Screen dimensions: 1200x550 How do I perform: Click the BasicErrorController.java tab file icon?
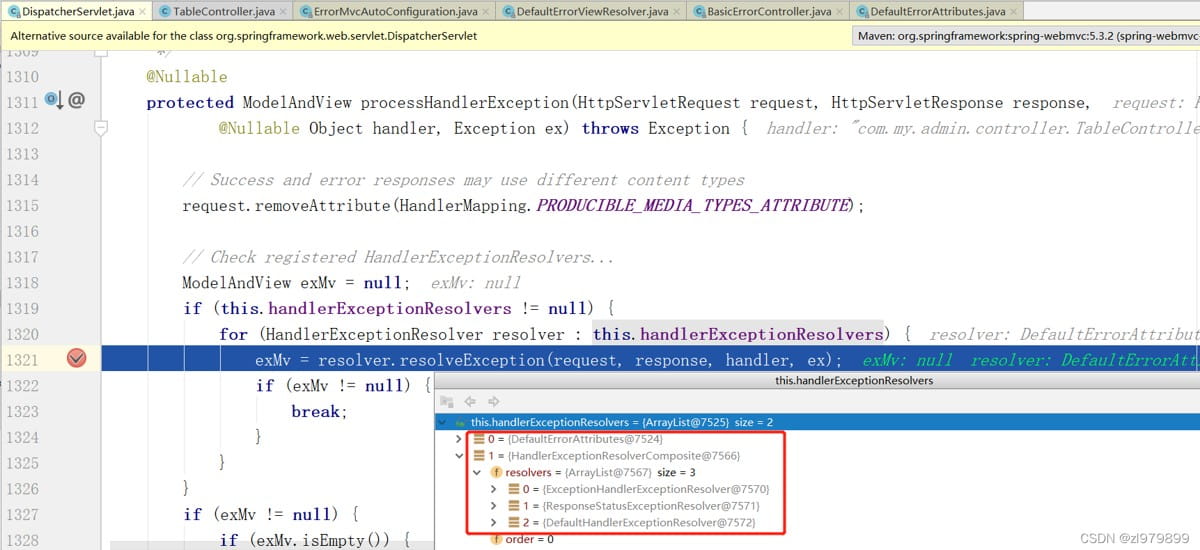(701, 12)
